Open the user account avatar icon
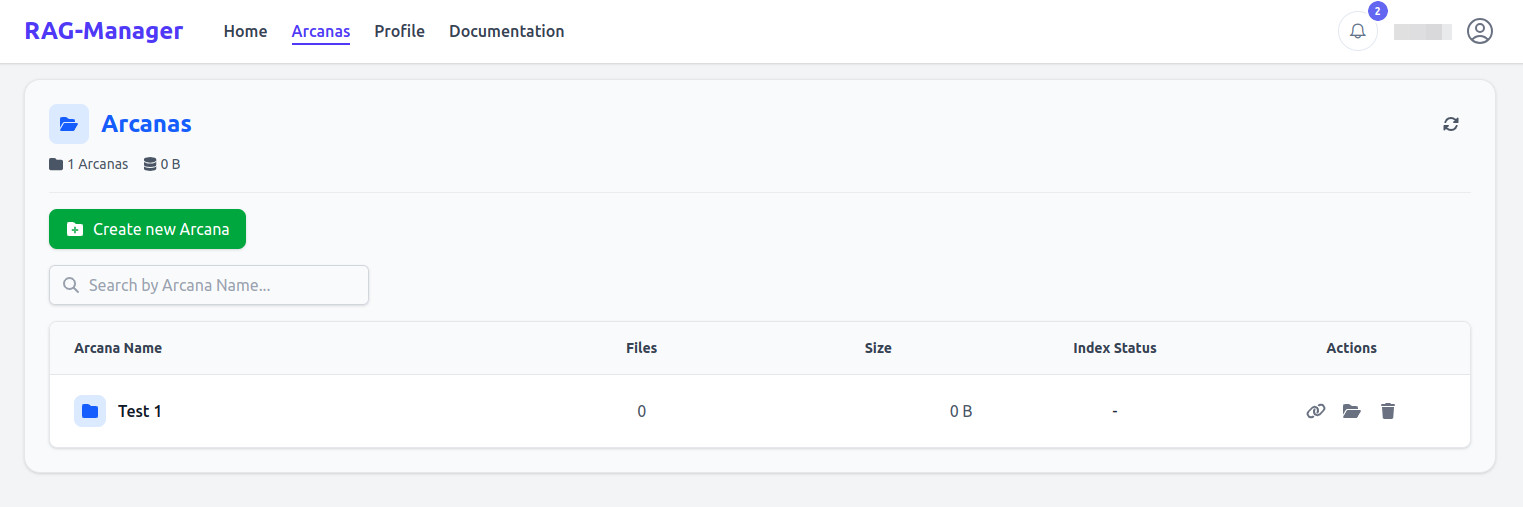Screen dimensions: 1523x507 click(1479, 31)
